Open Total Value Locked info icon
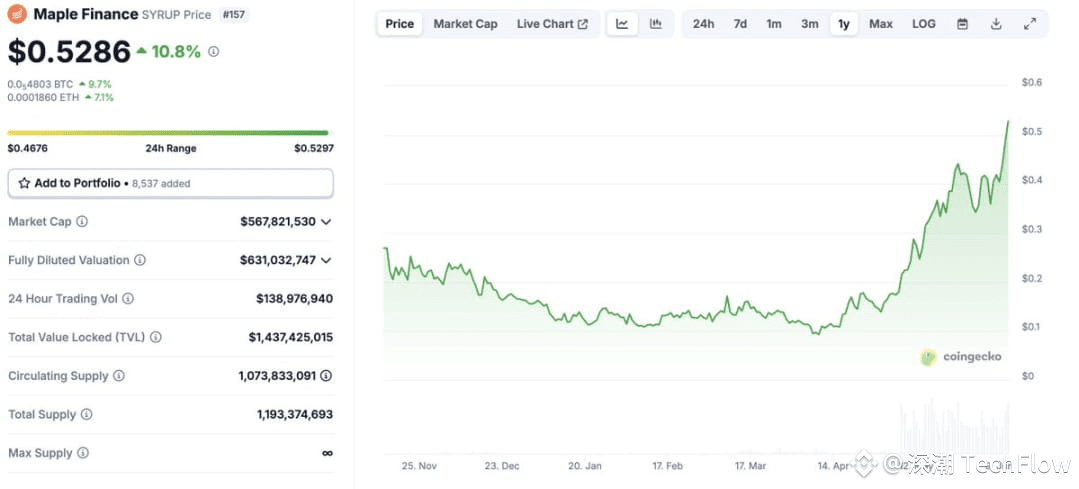 coord(156,337)
